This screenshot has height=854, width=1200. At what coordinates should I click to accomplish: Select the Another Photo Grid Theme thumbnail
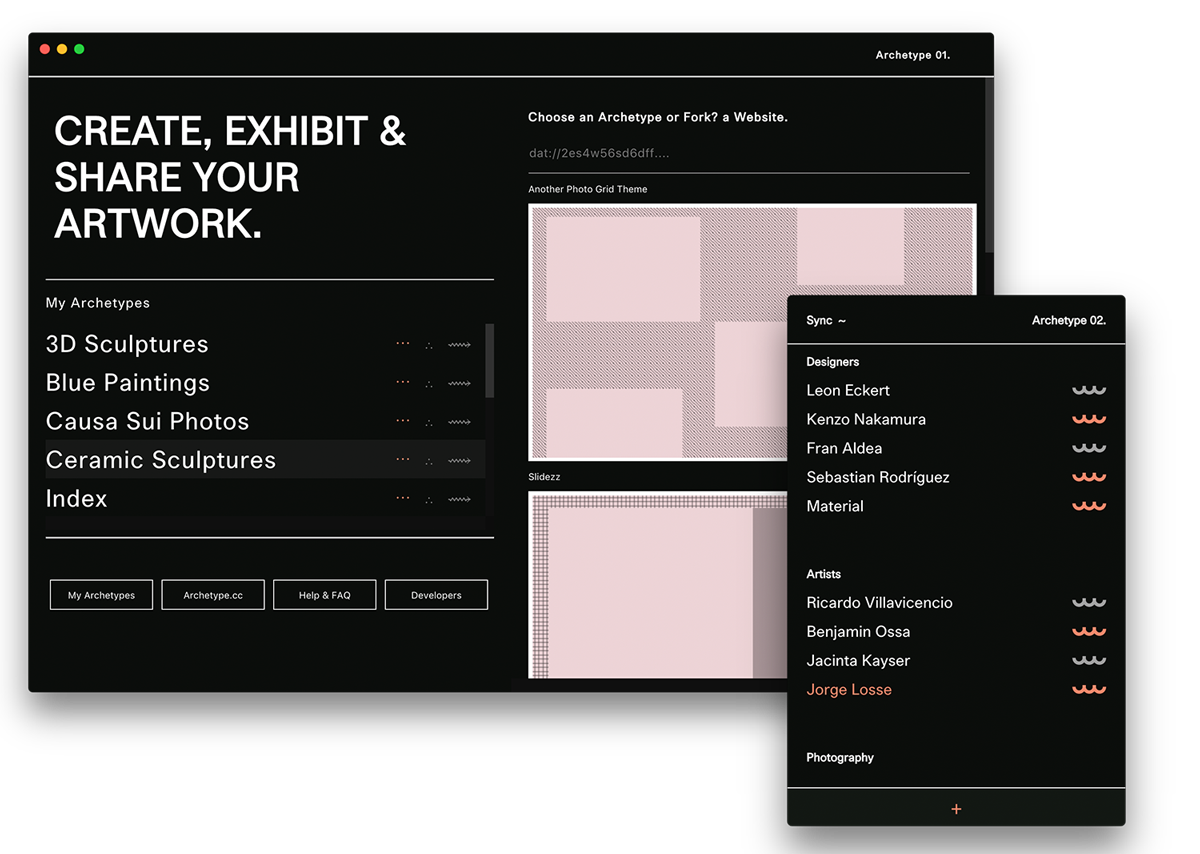(x=752, y=332)
